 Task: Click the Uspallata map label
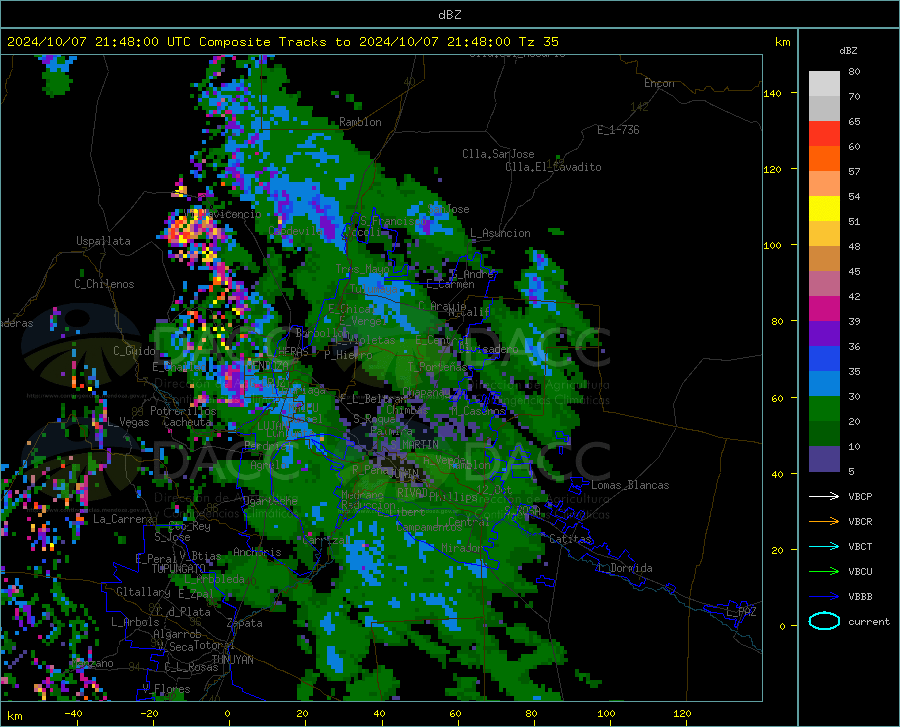click(103, 241)
